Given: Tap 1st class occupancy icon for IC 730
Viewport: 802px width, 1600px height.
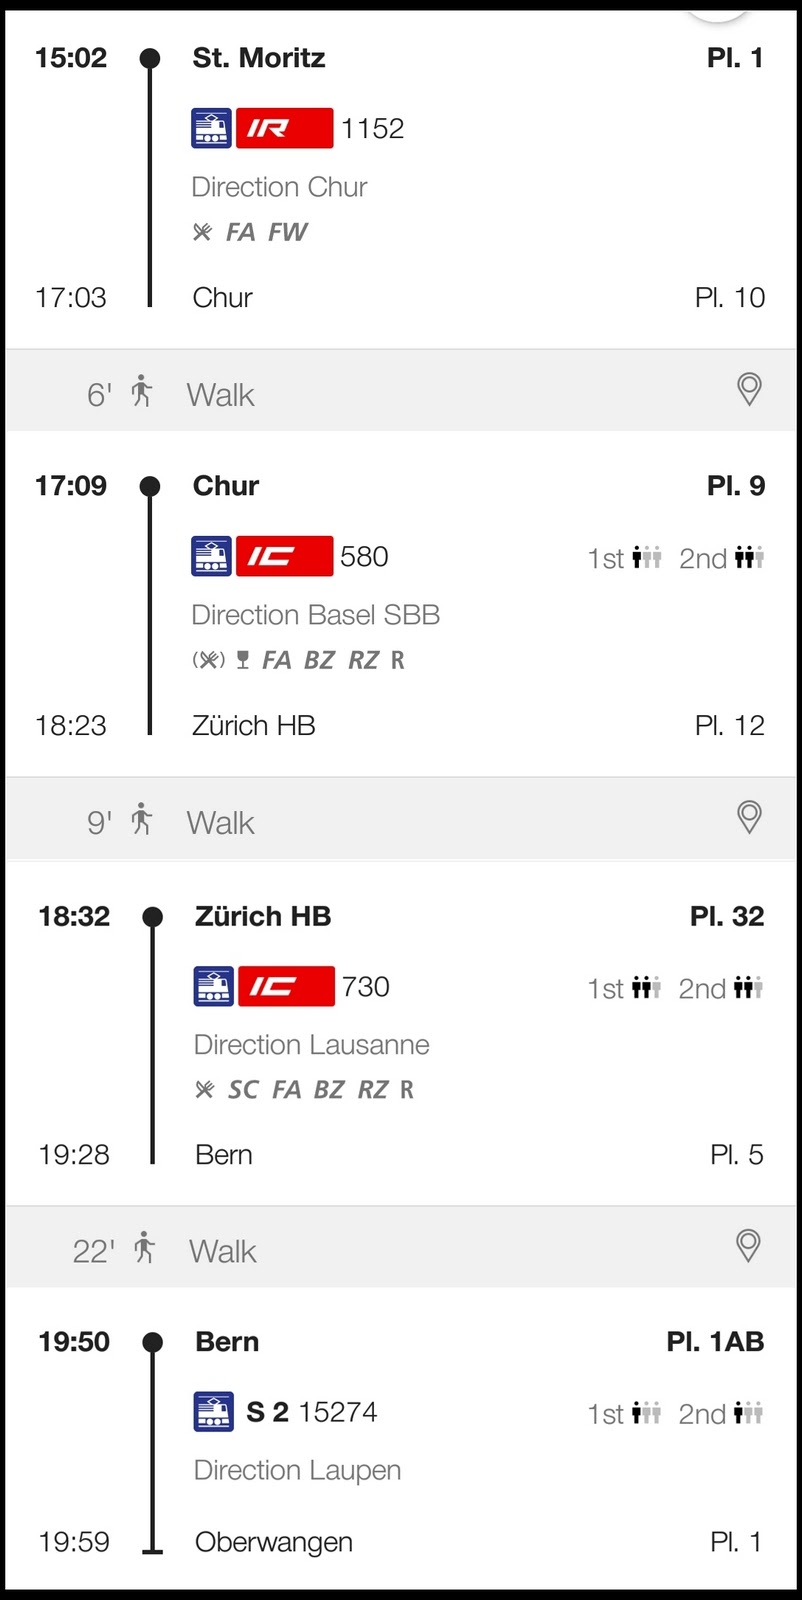Looking at the screenshot, I should tap(647, 988).
